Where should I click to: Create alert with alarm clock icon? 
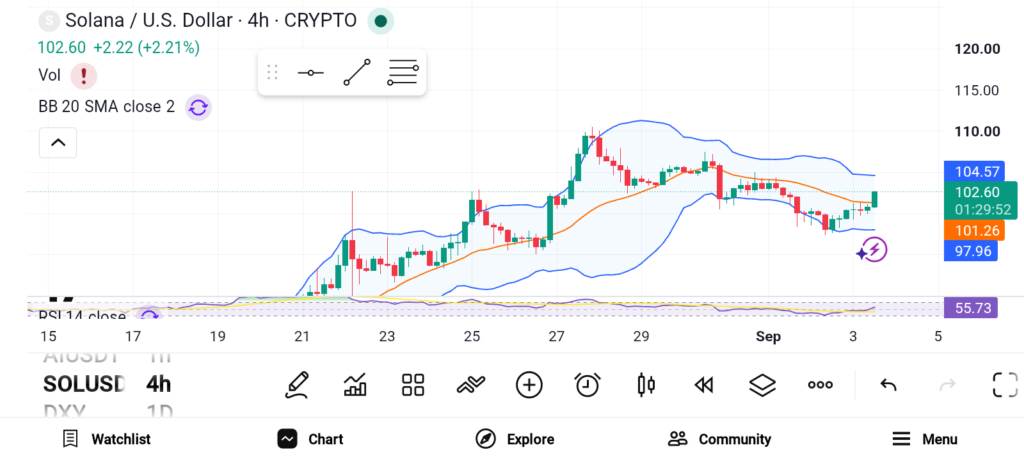click(588, 385)
